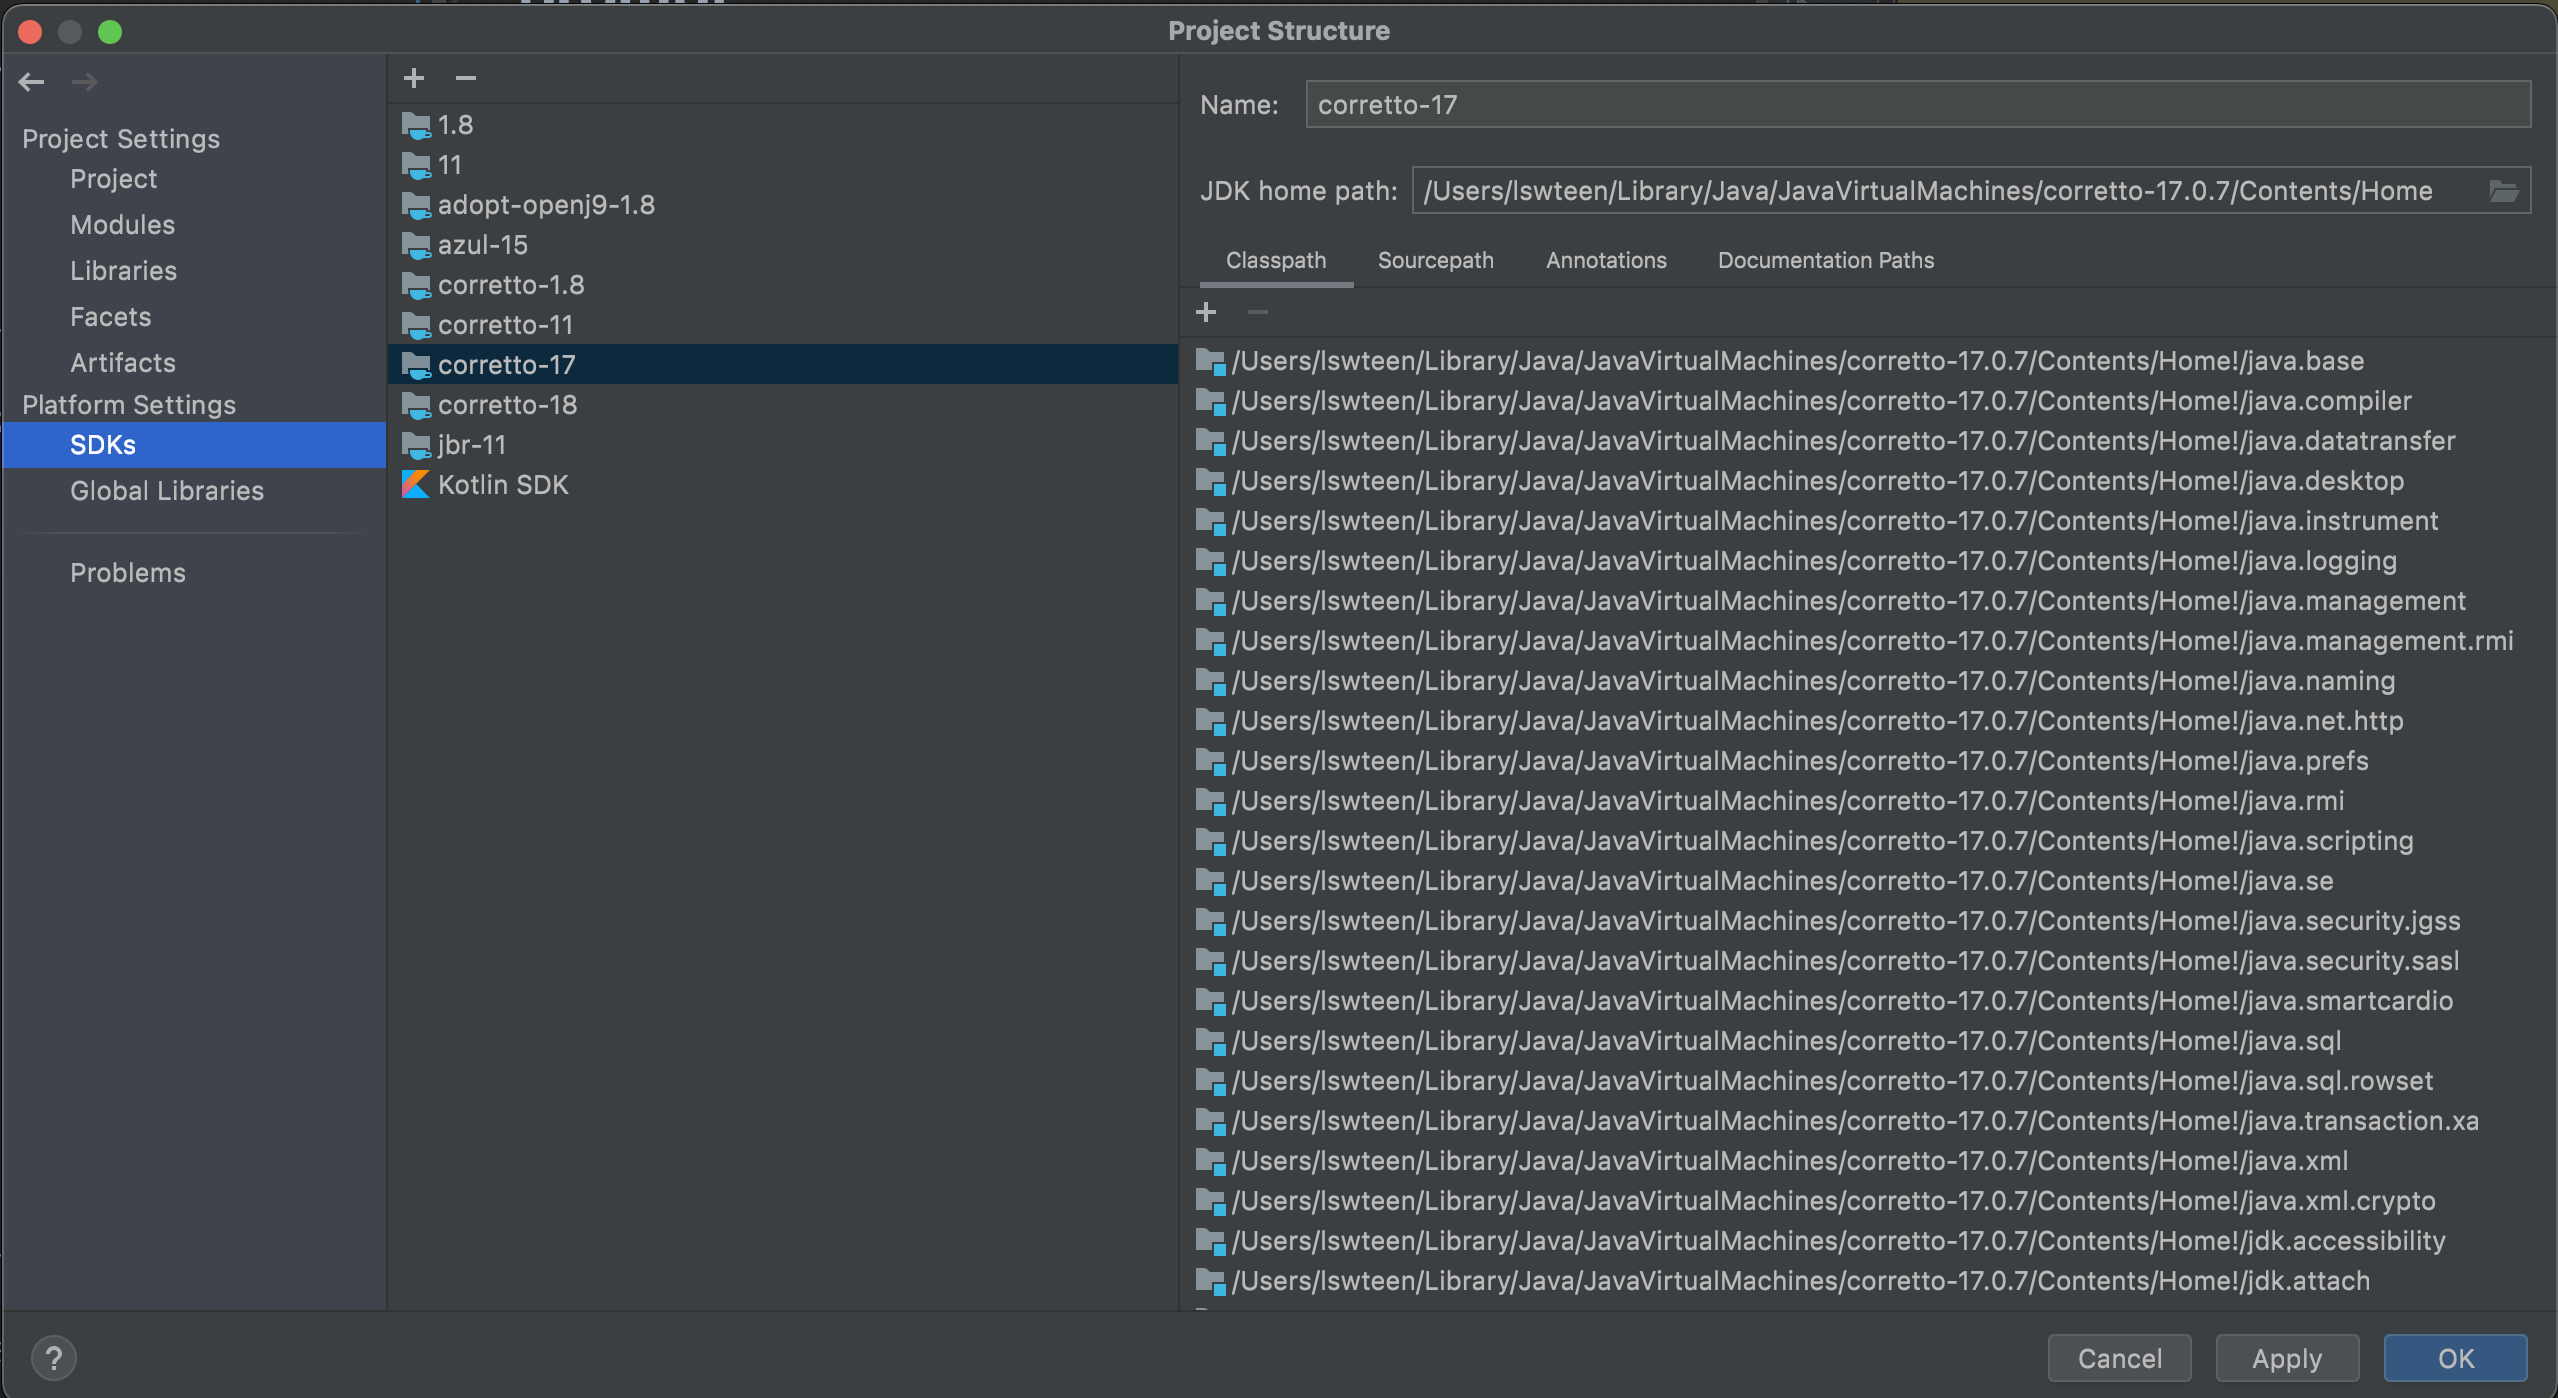2558x1398 pixels.
Task: Open the Modules settings page
Action: pos(122,225)
